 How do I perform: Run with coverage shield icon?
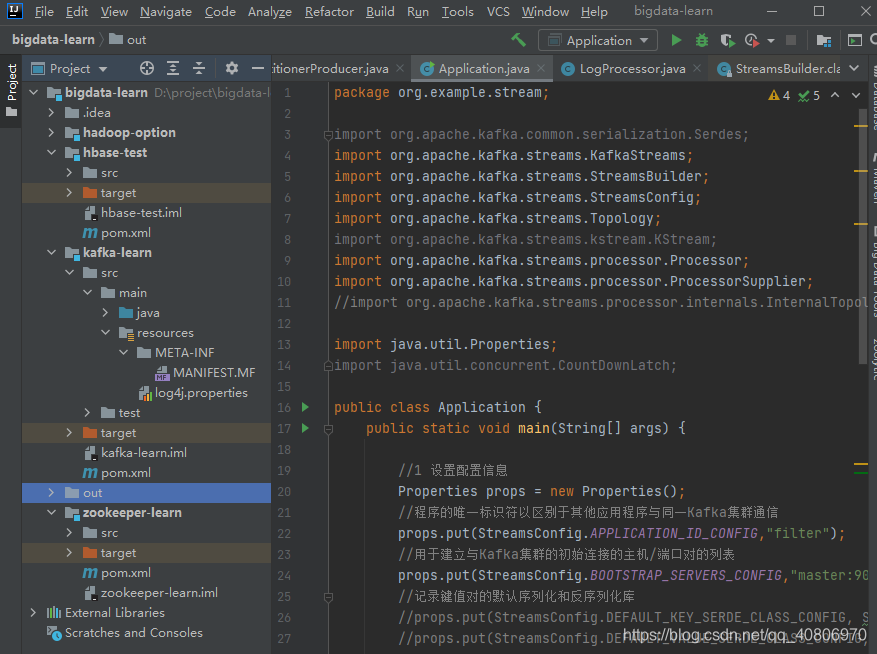pyautogui.click(x=727, y=40)
